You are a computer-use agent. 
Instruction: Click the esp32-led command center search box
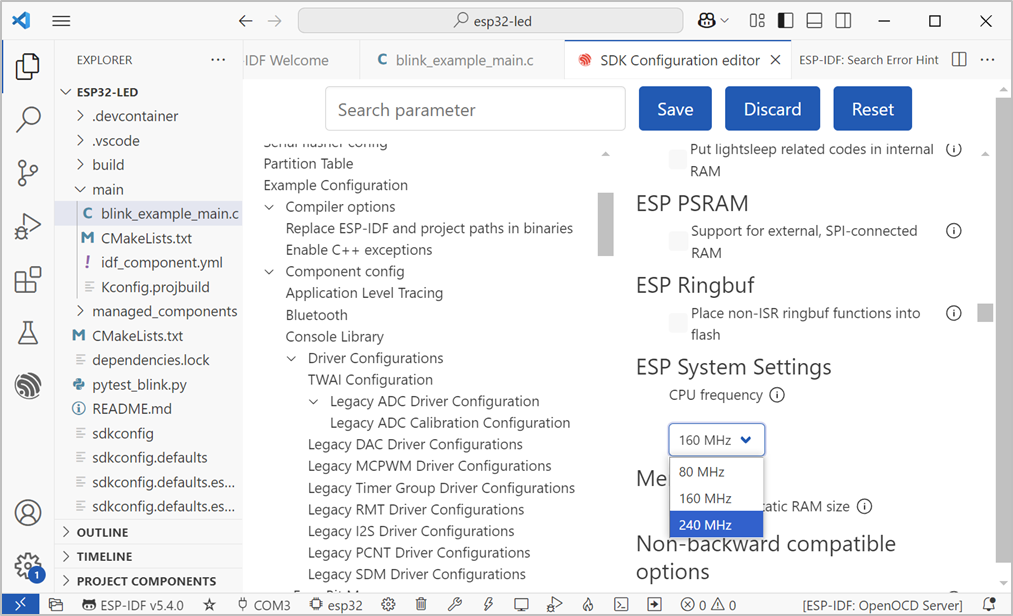(x=490, y=21)
